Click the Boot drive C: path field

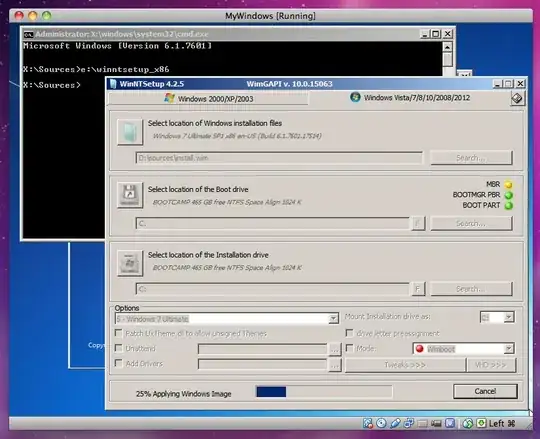click(x=273, y=223)
